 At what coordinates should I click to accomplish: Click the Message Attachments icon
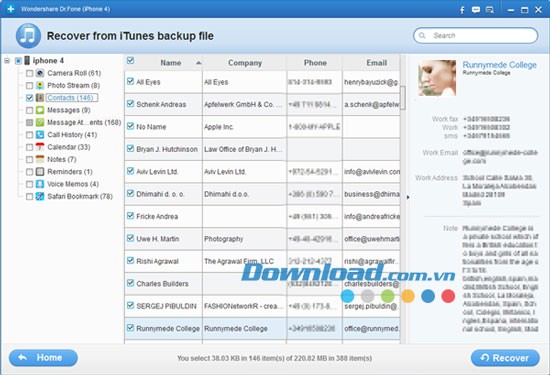(40, 122)
